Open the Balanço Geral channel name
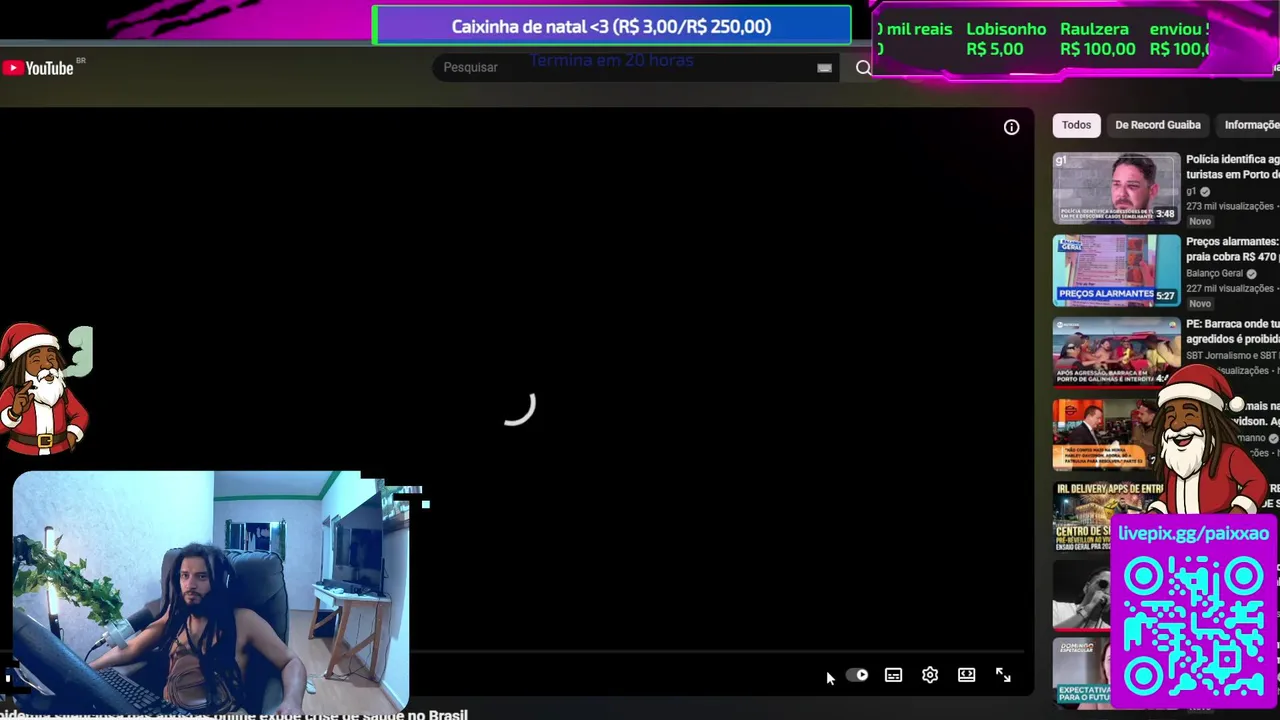 pyautogui.click(x=1214, y=273)
